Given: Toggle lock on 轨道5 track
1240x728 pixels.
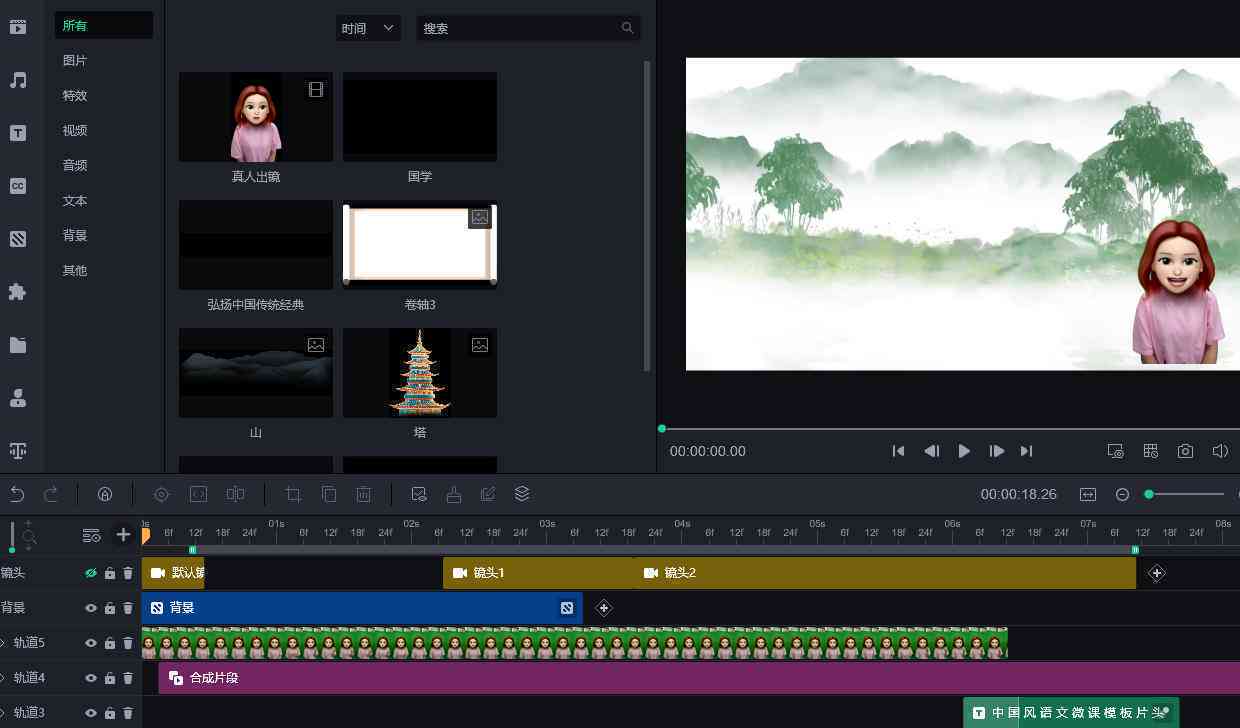Looking at the screenshot, I should [110, 643].
